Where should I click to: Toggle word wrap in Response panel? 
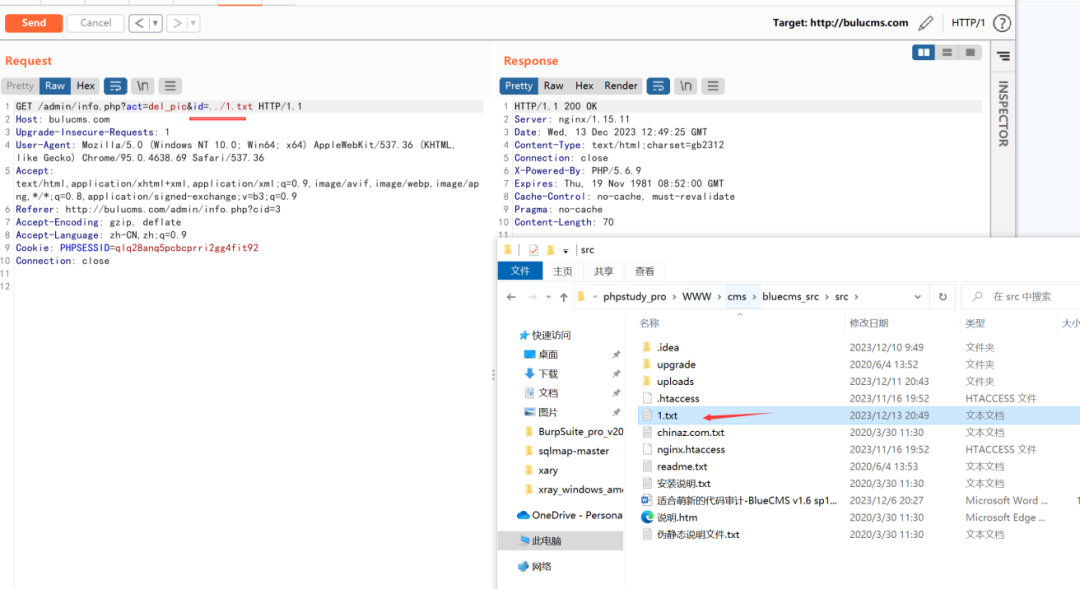(658, 85)
